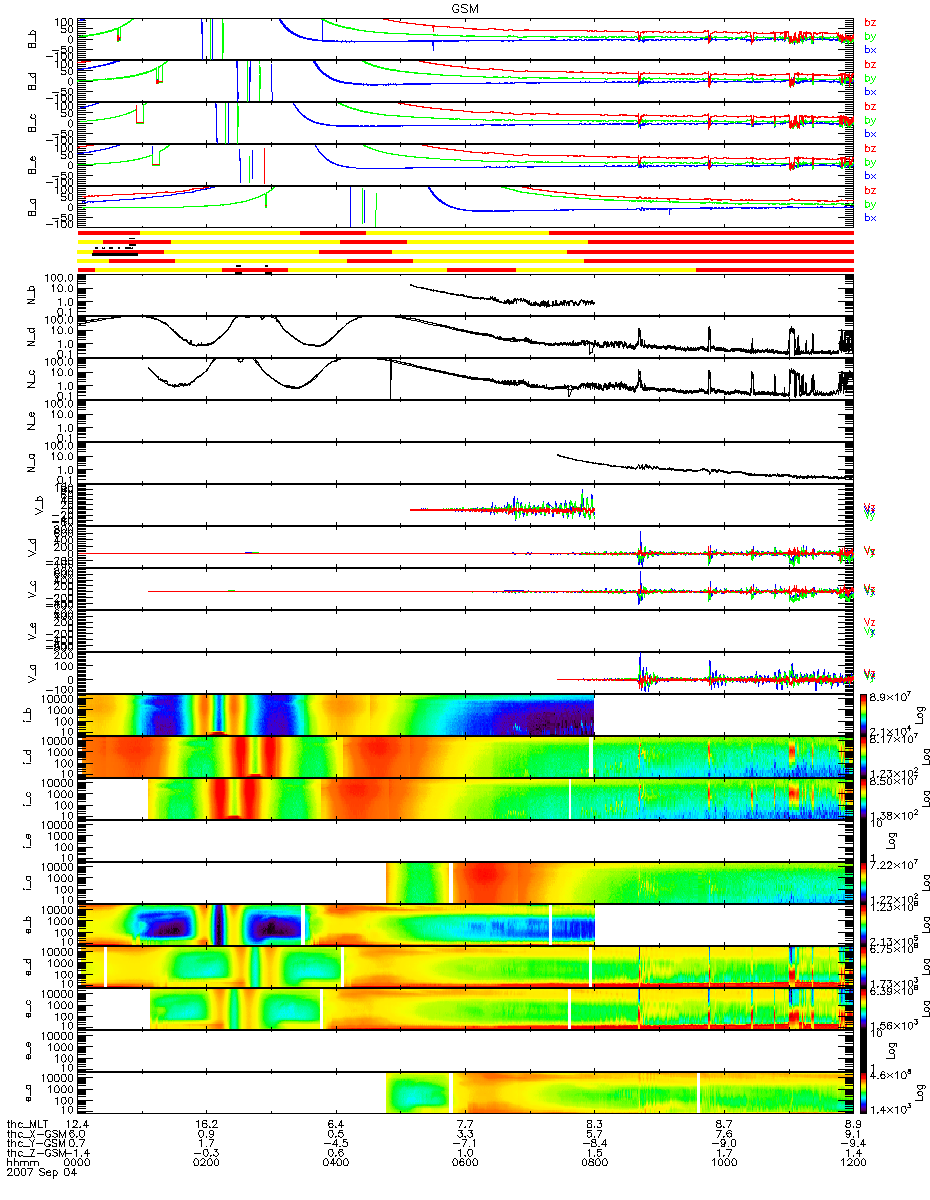Click the bz legend label of panel B_b
This screenshot has height=1200, width=930.
pos(870,22)
